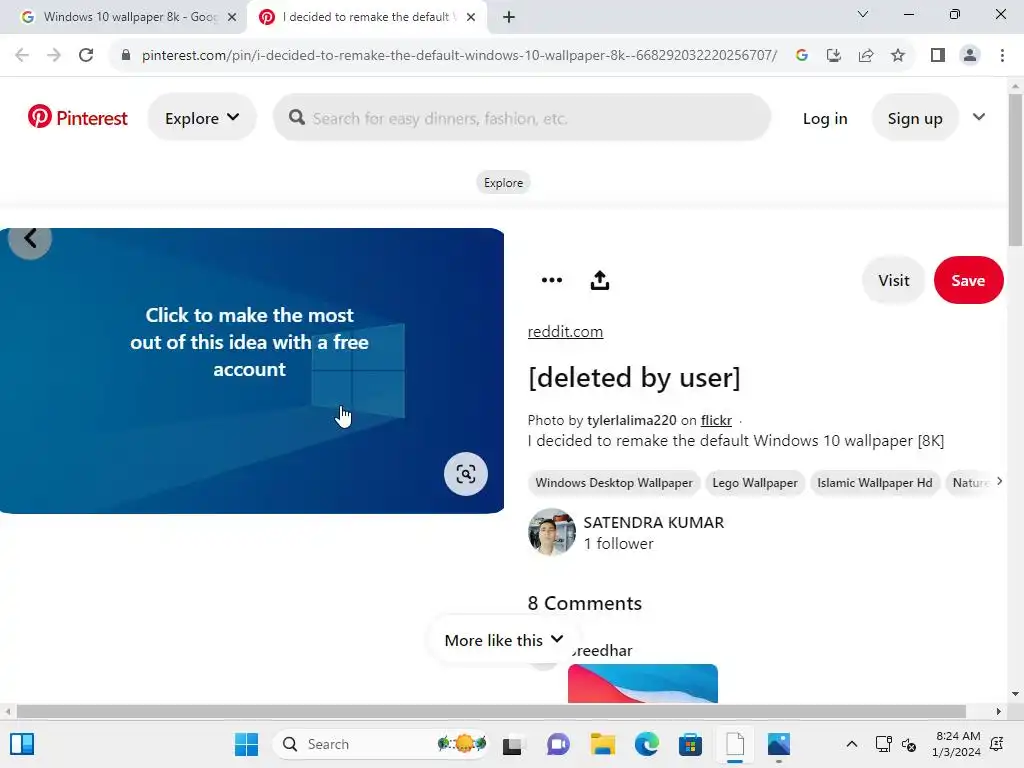
Task: Open the browser side panel icon
Action: click(938, 56)
